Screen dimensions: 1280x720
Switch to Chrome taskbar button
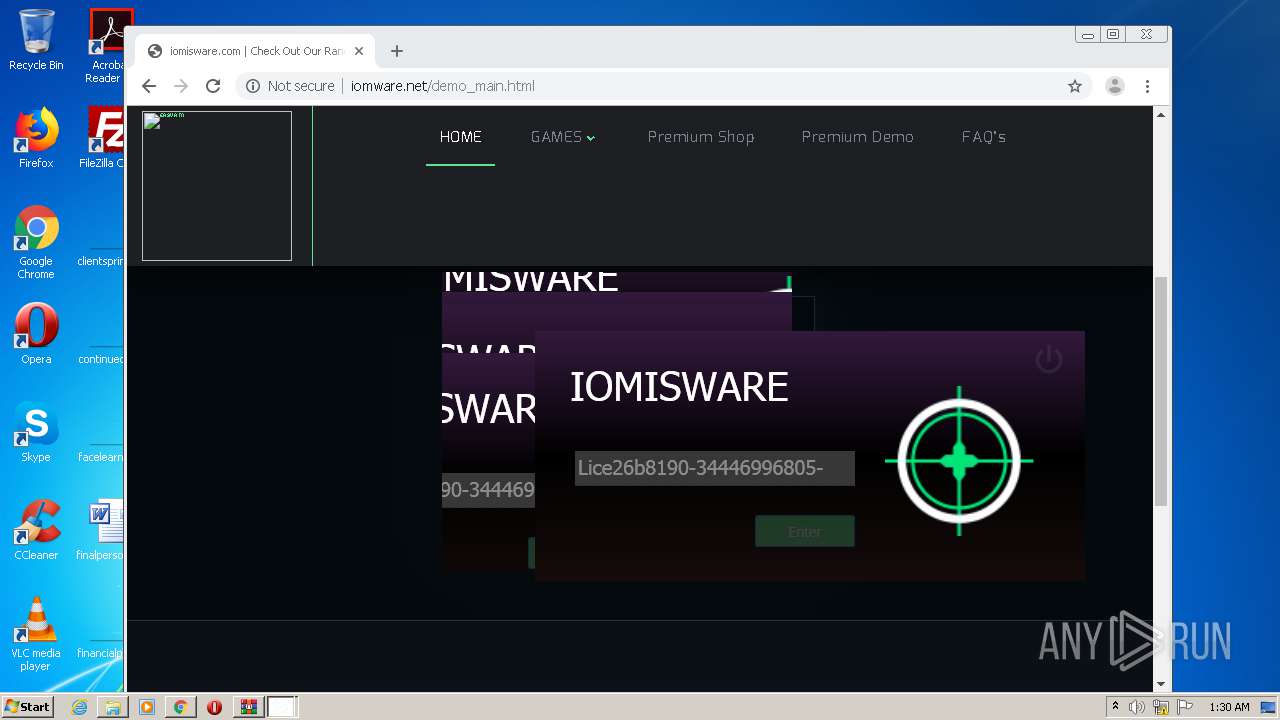pos(181,707)
